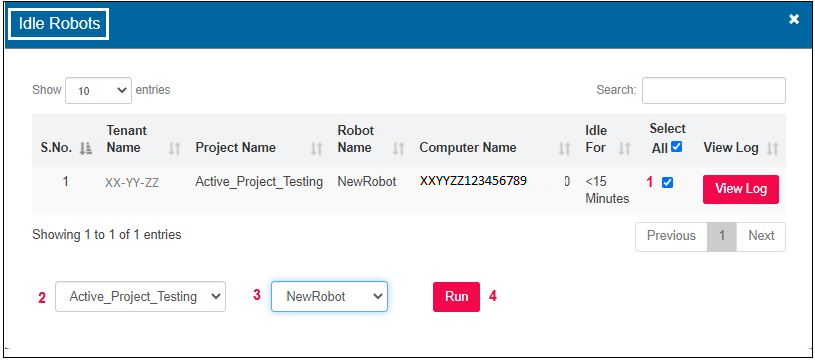This screenshot has width=815, height=361.
Task: Close the Idle Robots dialog
Action: click(x=794, y=19)
